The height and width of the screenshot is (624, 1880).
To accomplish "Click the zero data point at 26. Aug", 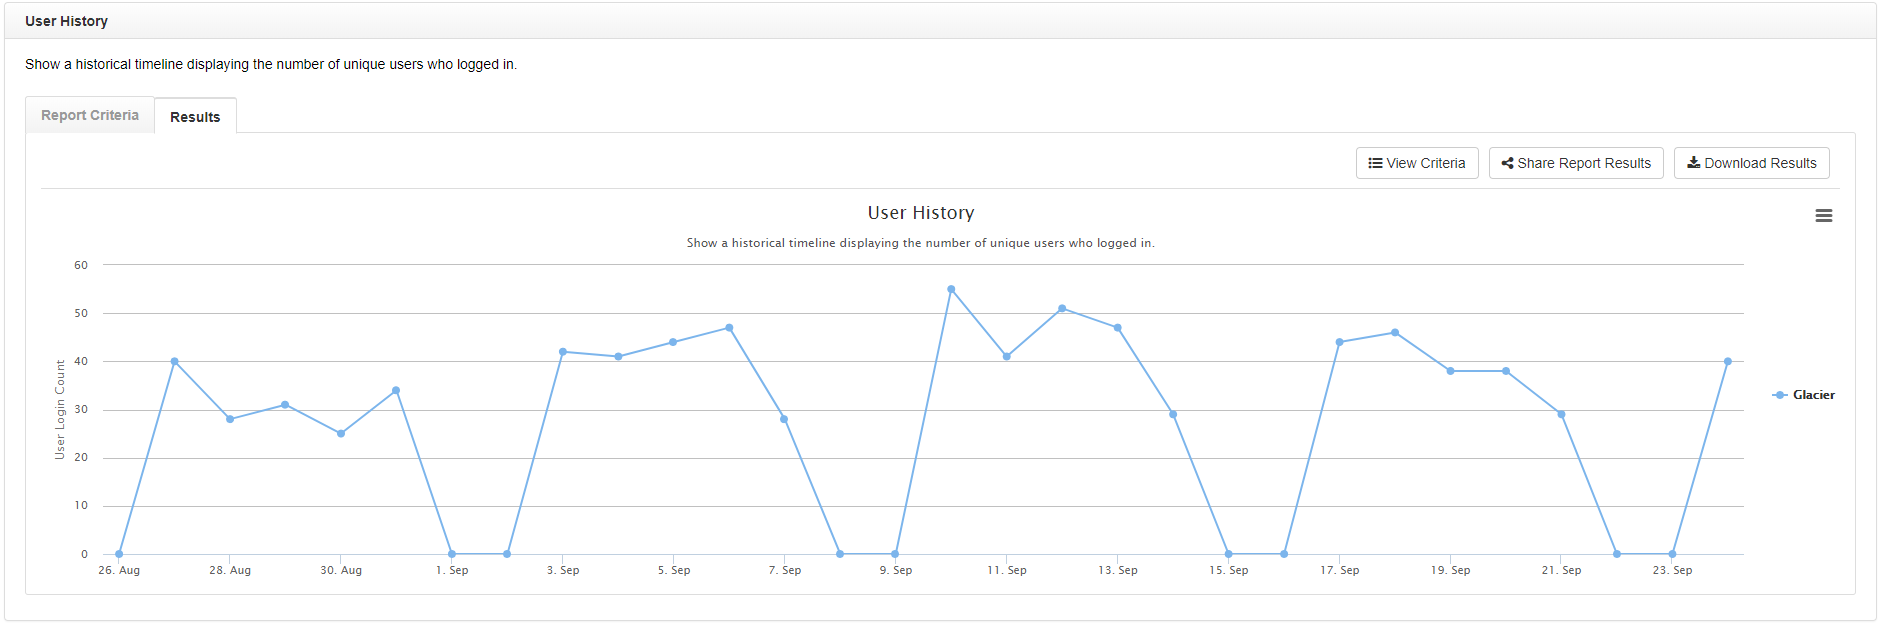I will click(119, 554).
